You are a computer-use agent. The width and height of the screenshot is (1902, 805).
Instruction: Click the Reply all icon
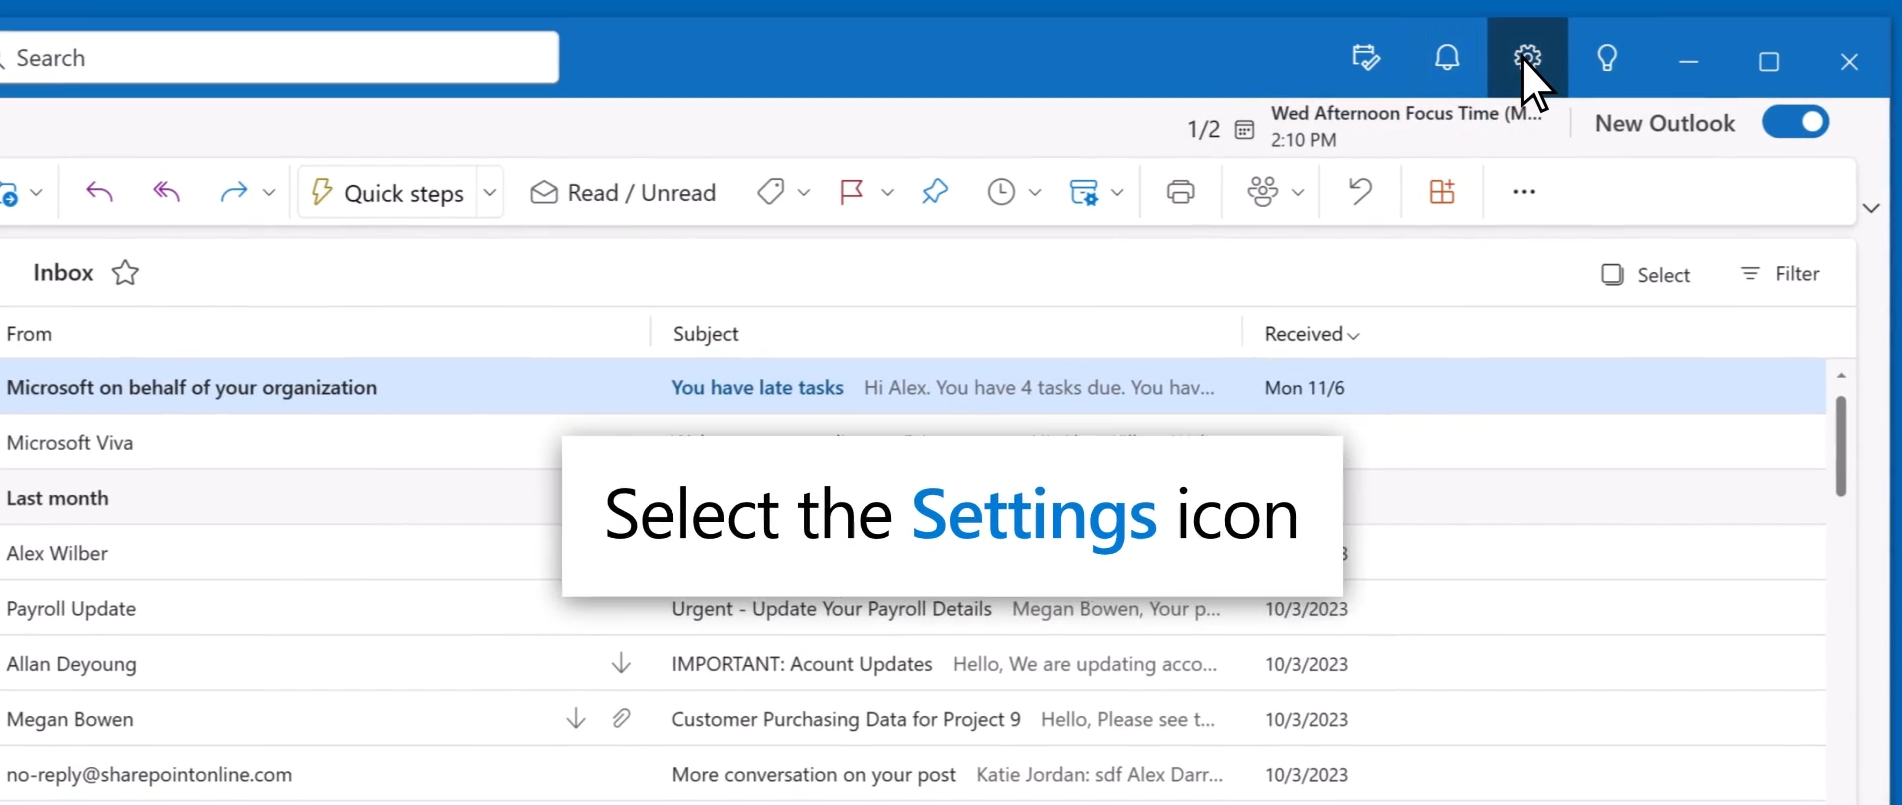(x=166, y=191)
